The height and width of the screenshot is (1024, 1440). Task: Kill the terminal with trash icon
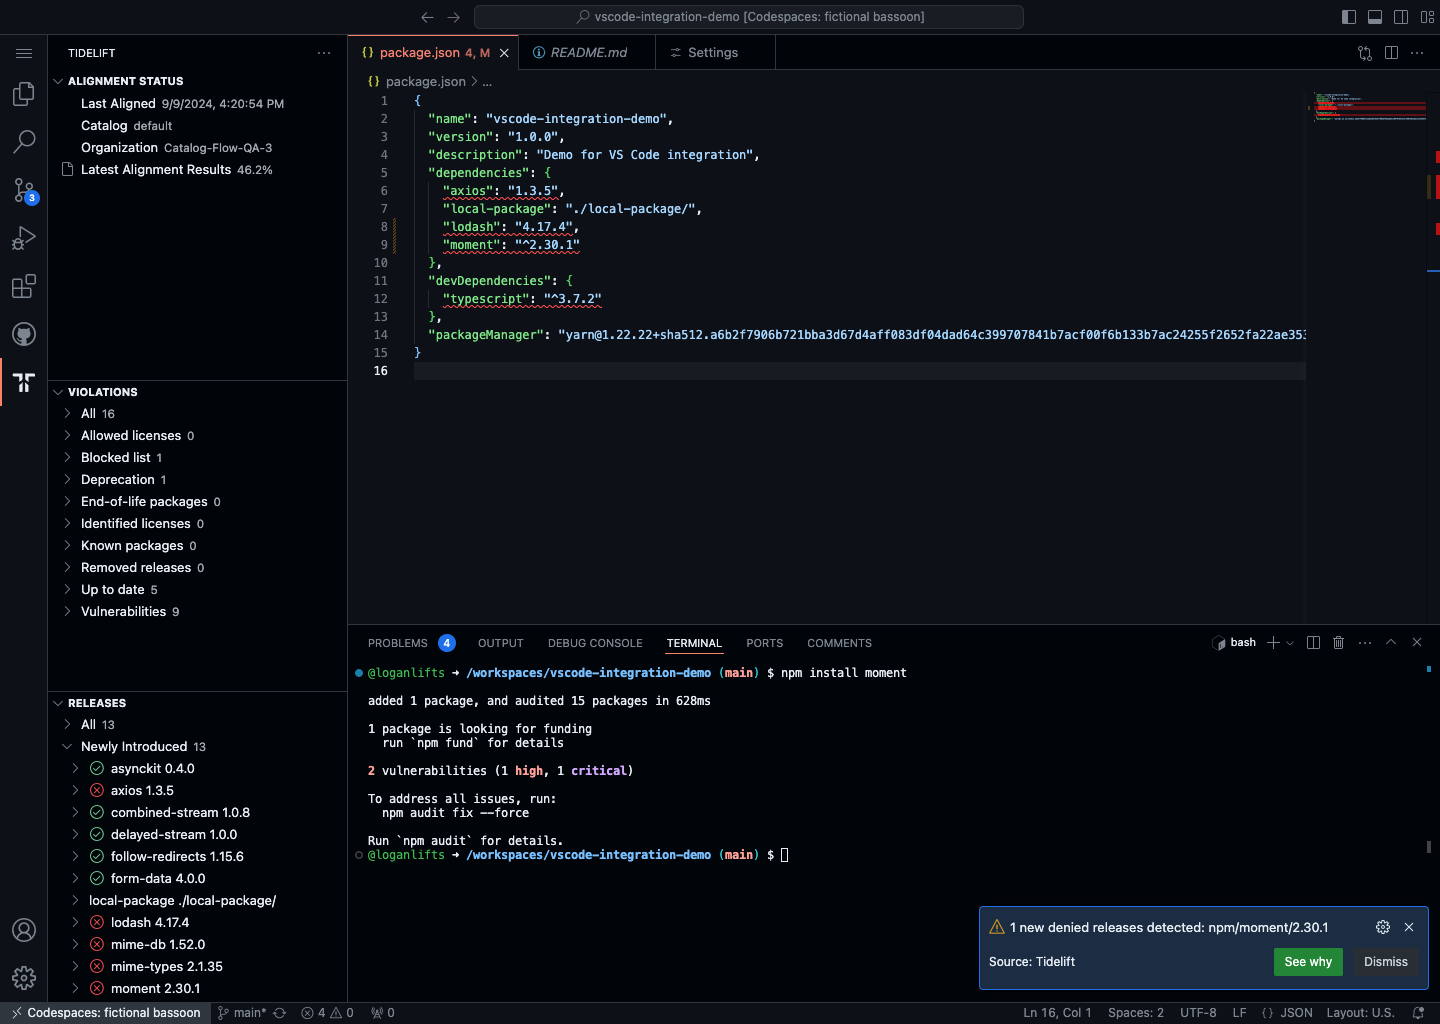tap(1339, 643)
